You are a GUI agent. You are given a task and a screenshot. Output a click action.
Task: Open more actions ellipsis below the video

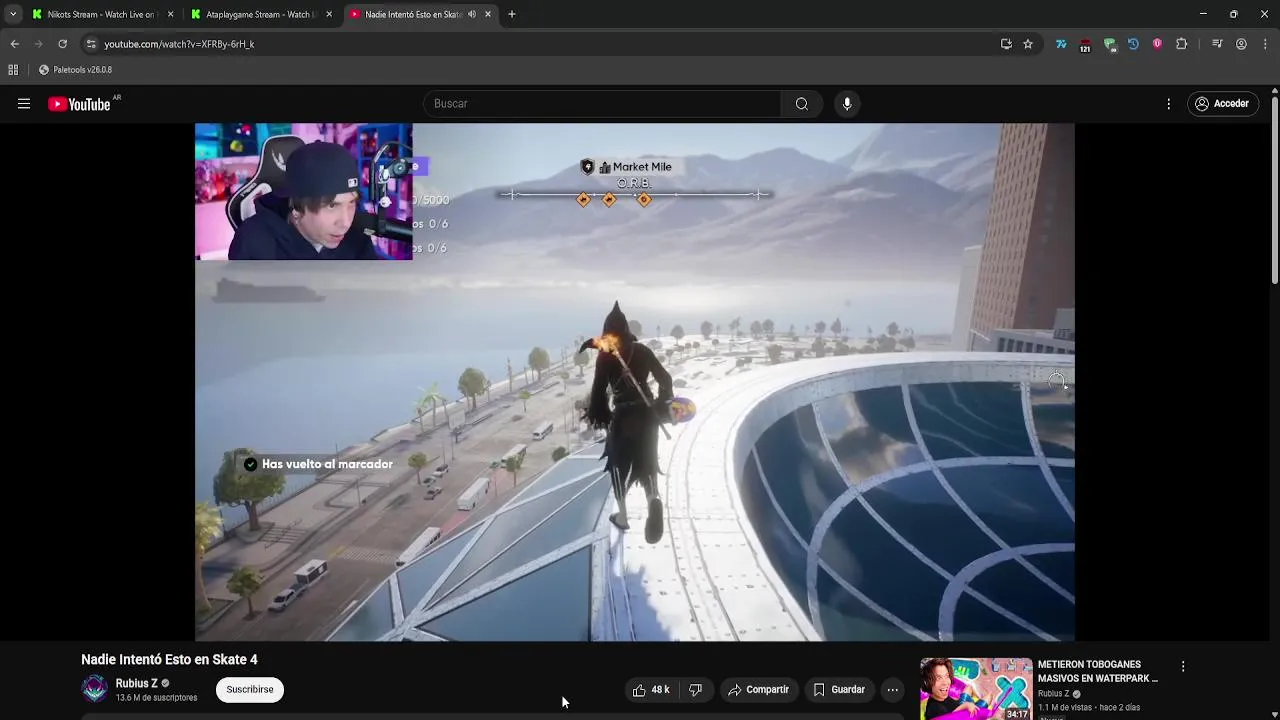(x=893, y=690)
